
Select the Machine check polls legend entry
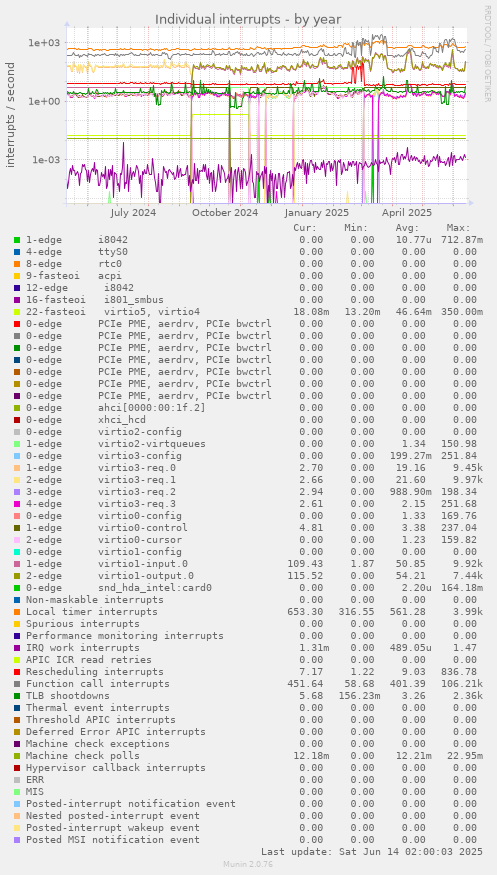(x=83, y=756)
